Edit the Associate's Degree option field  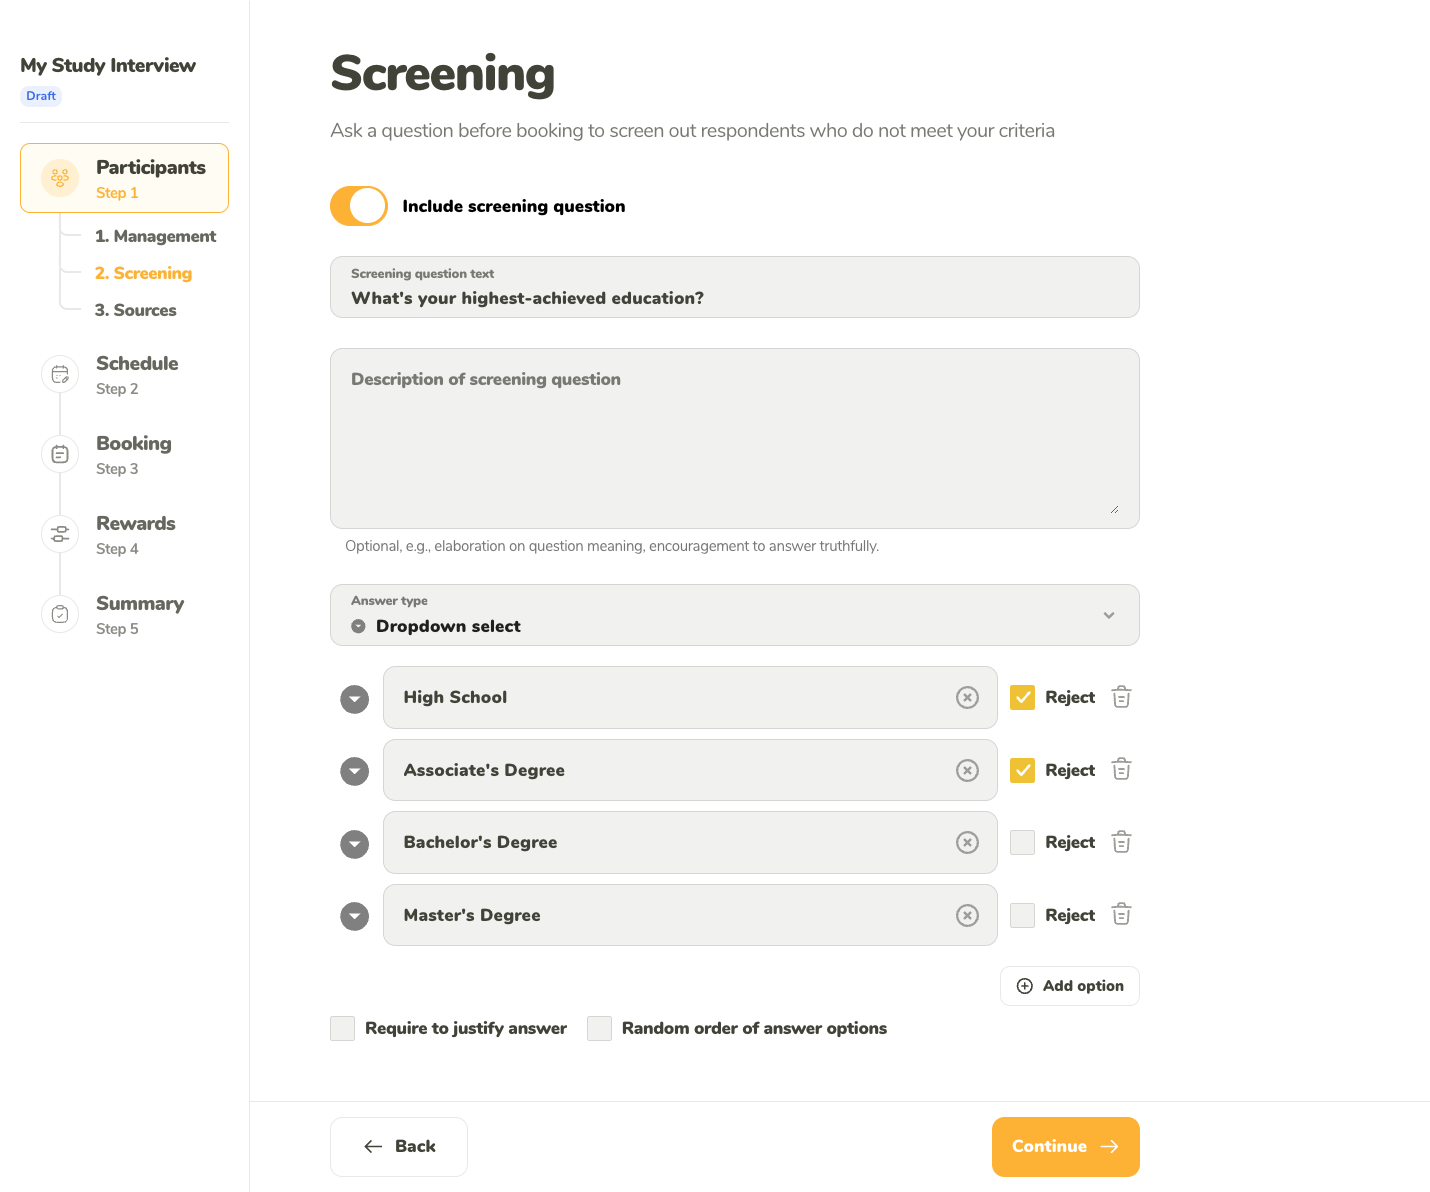tap(690, 770)
